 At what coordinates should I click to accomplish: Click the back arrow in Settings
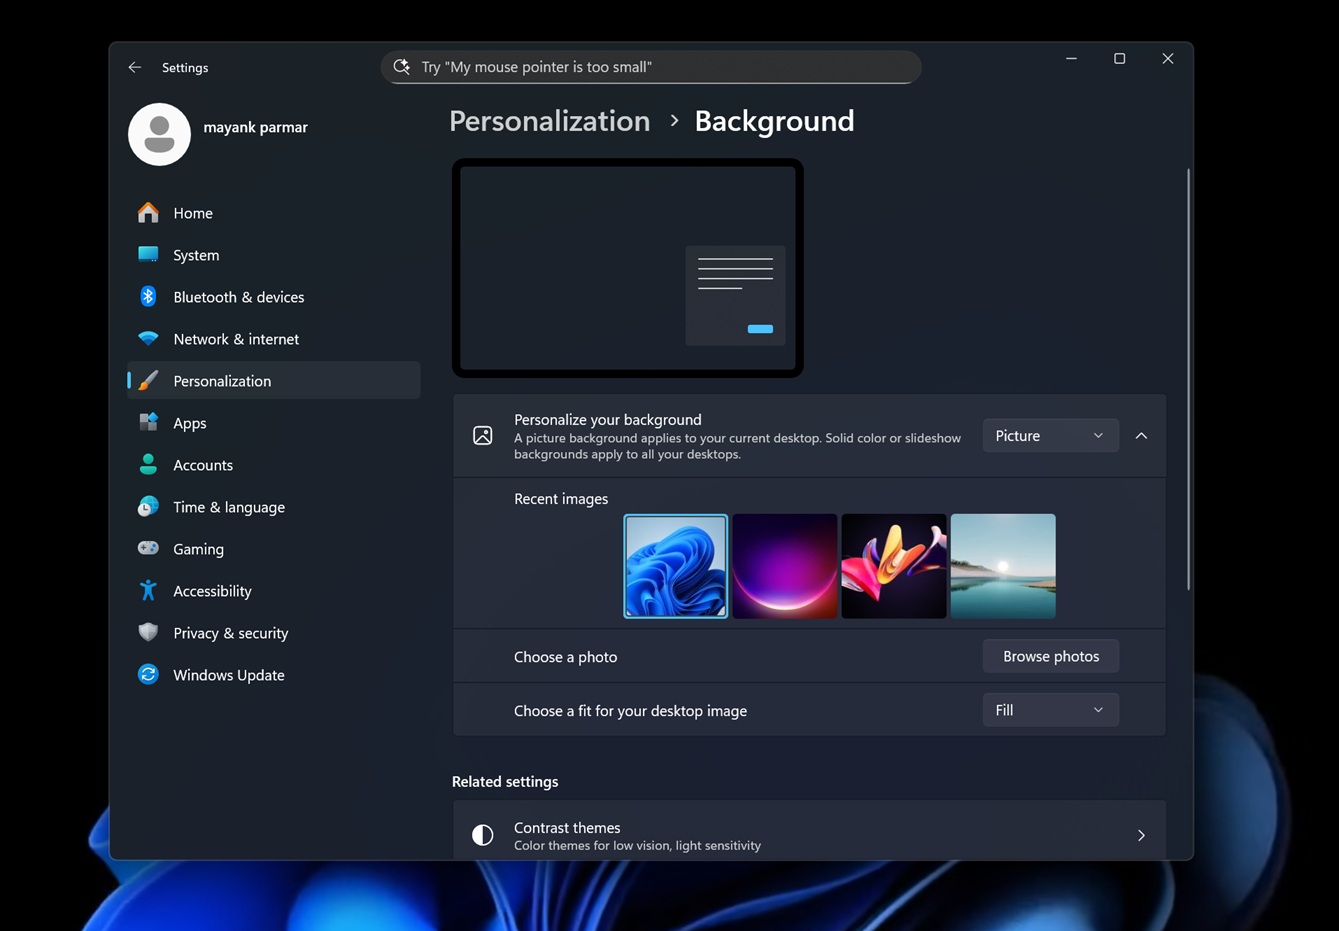click(134, 67)
